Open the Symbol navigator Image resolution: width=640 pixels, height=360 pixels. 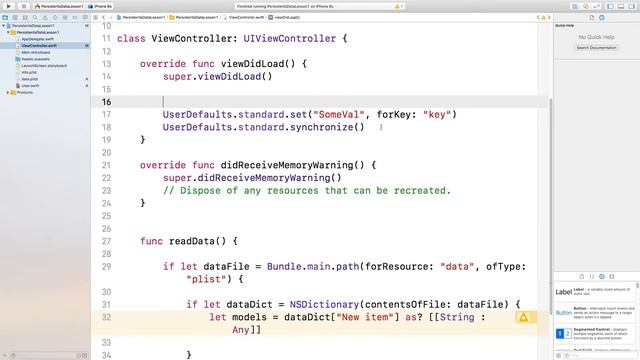[25, 18]
